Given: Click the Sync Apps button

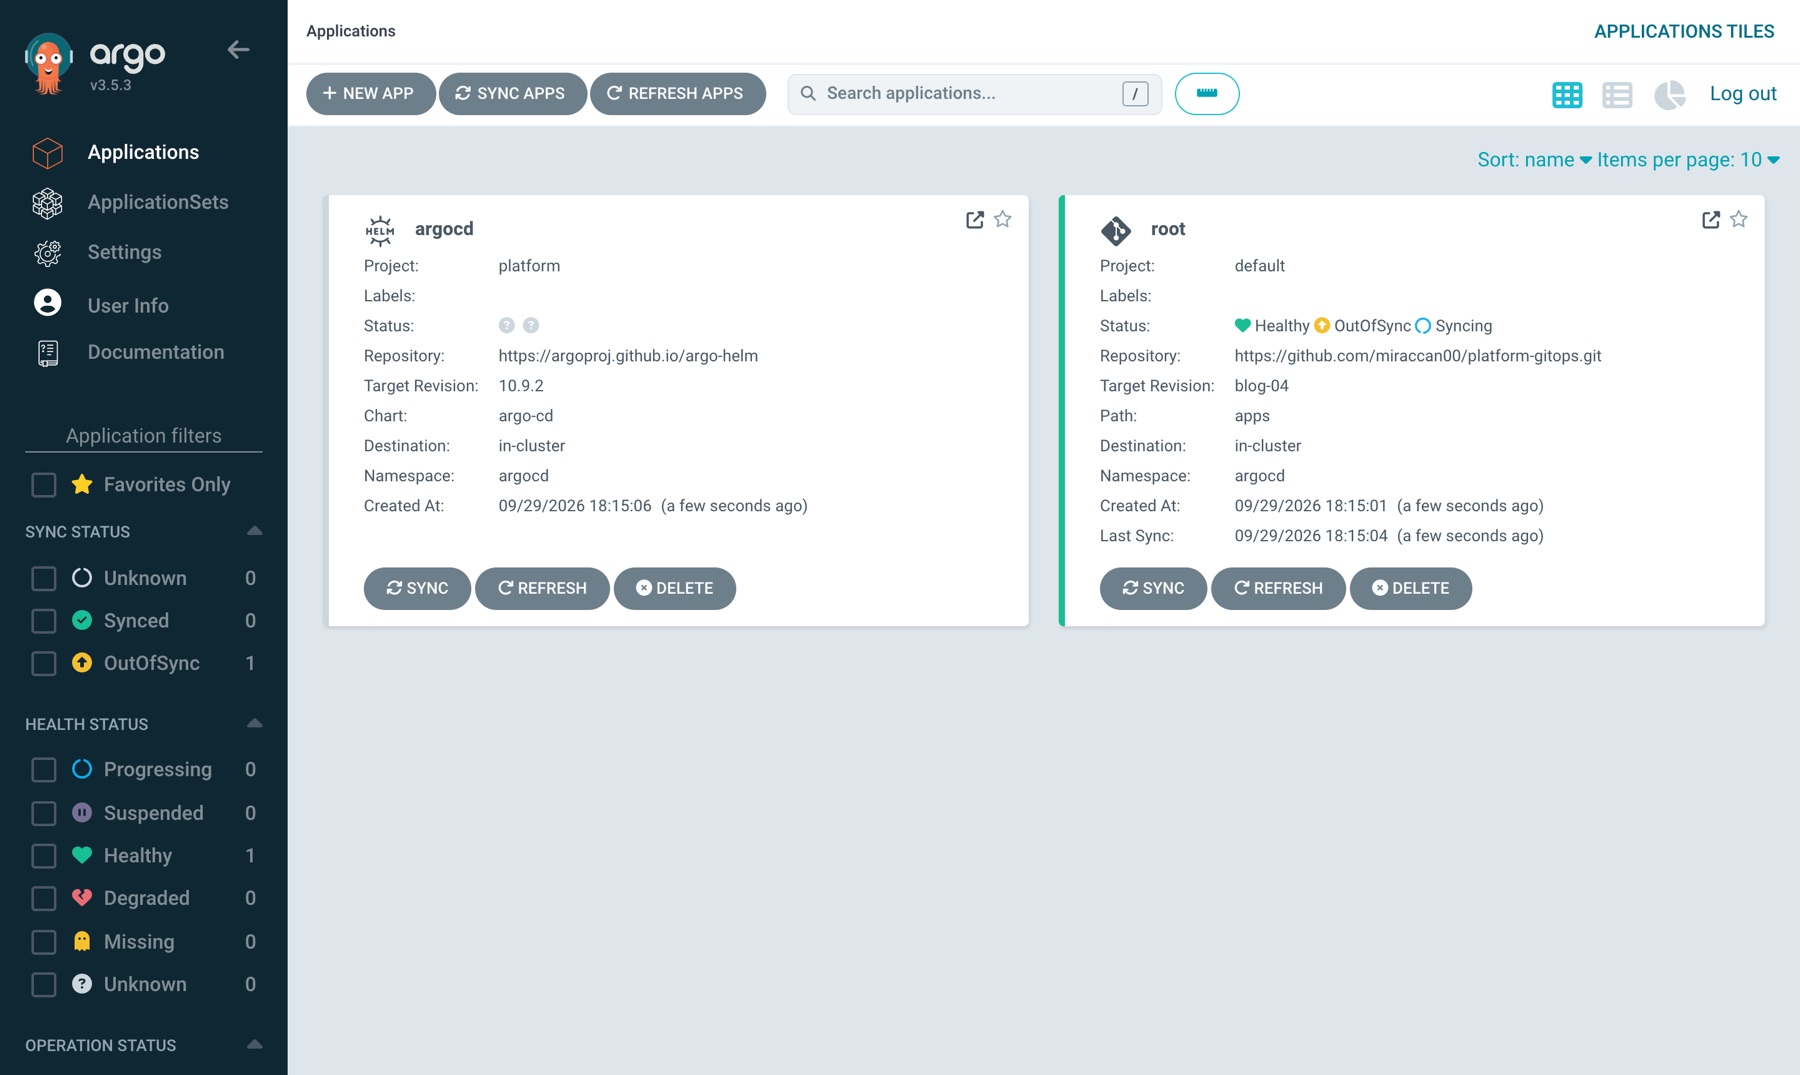Looking at the screenshot, I should pyautogui.click(x=512, y=94).
